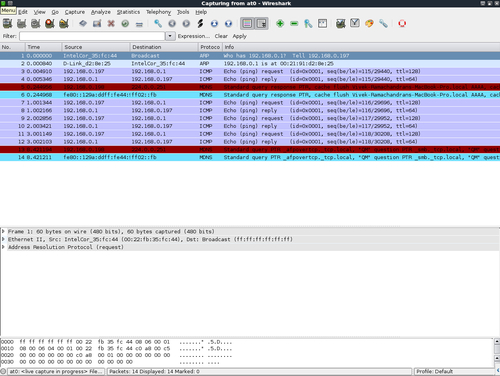500x376 pixels.
Task: Open the Tools menu
Action: [183, 12]
